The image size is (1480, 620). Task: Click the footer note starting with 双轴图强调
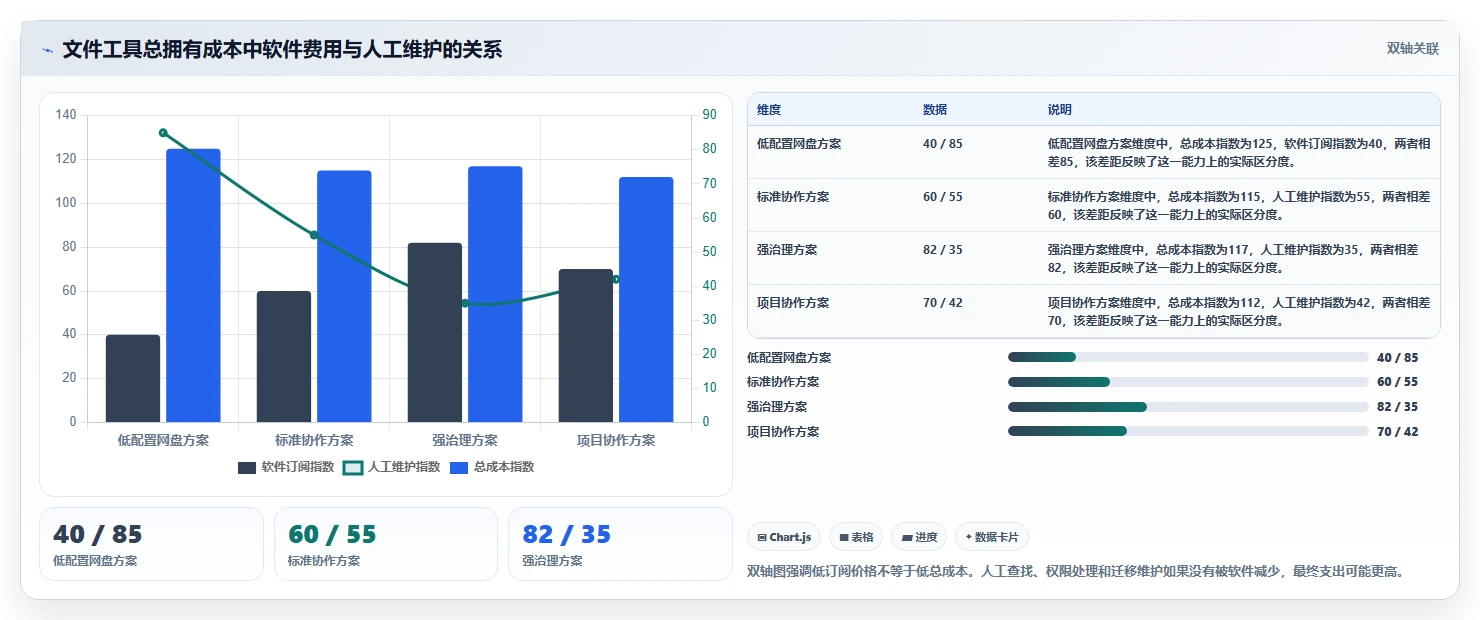click(1076, 572)
